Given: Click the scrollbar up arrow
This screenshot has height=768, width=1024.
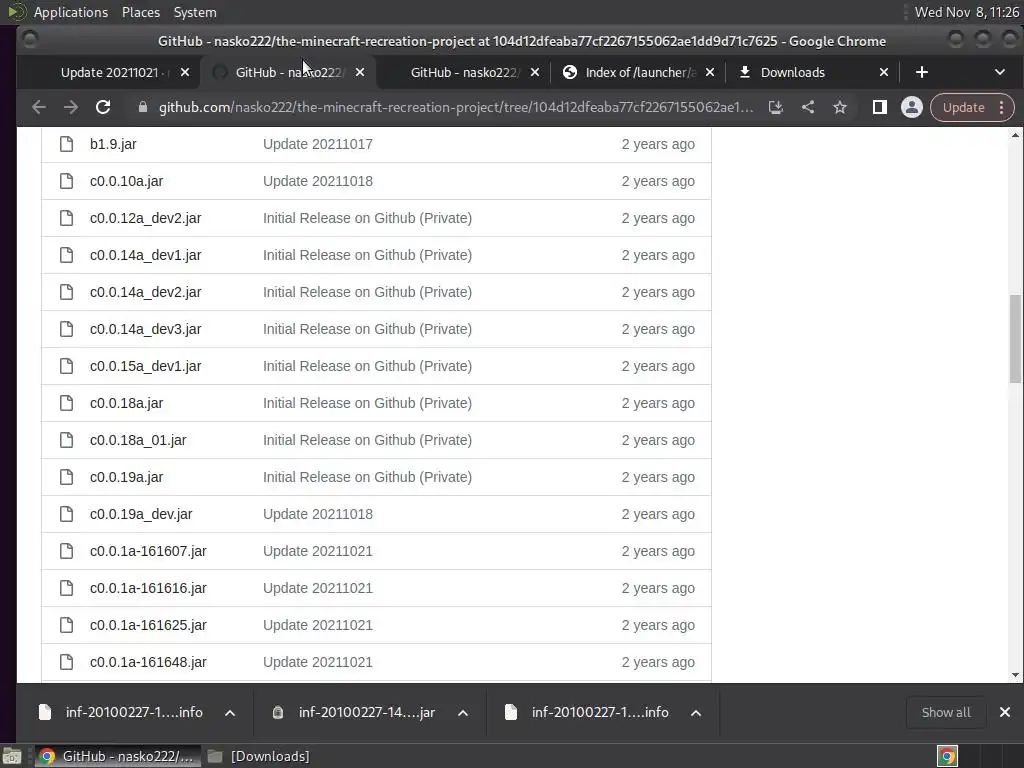Looking at the screenshot, I should [x=1015, y=135].
